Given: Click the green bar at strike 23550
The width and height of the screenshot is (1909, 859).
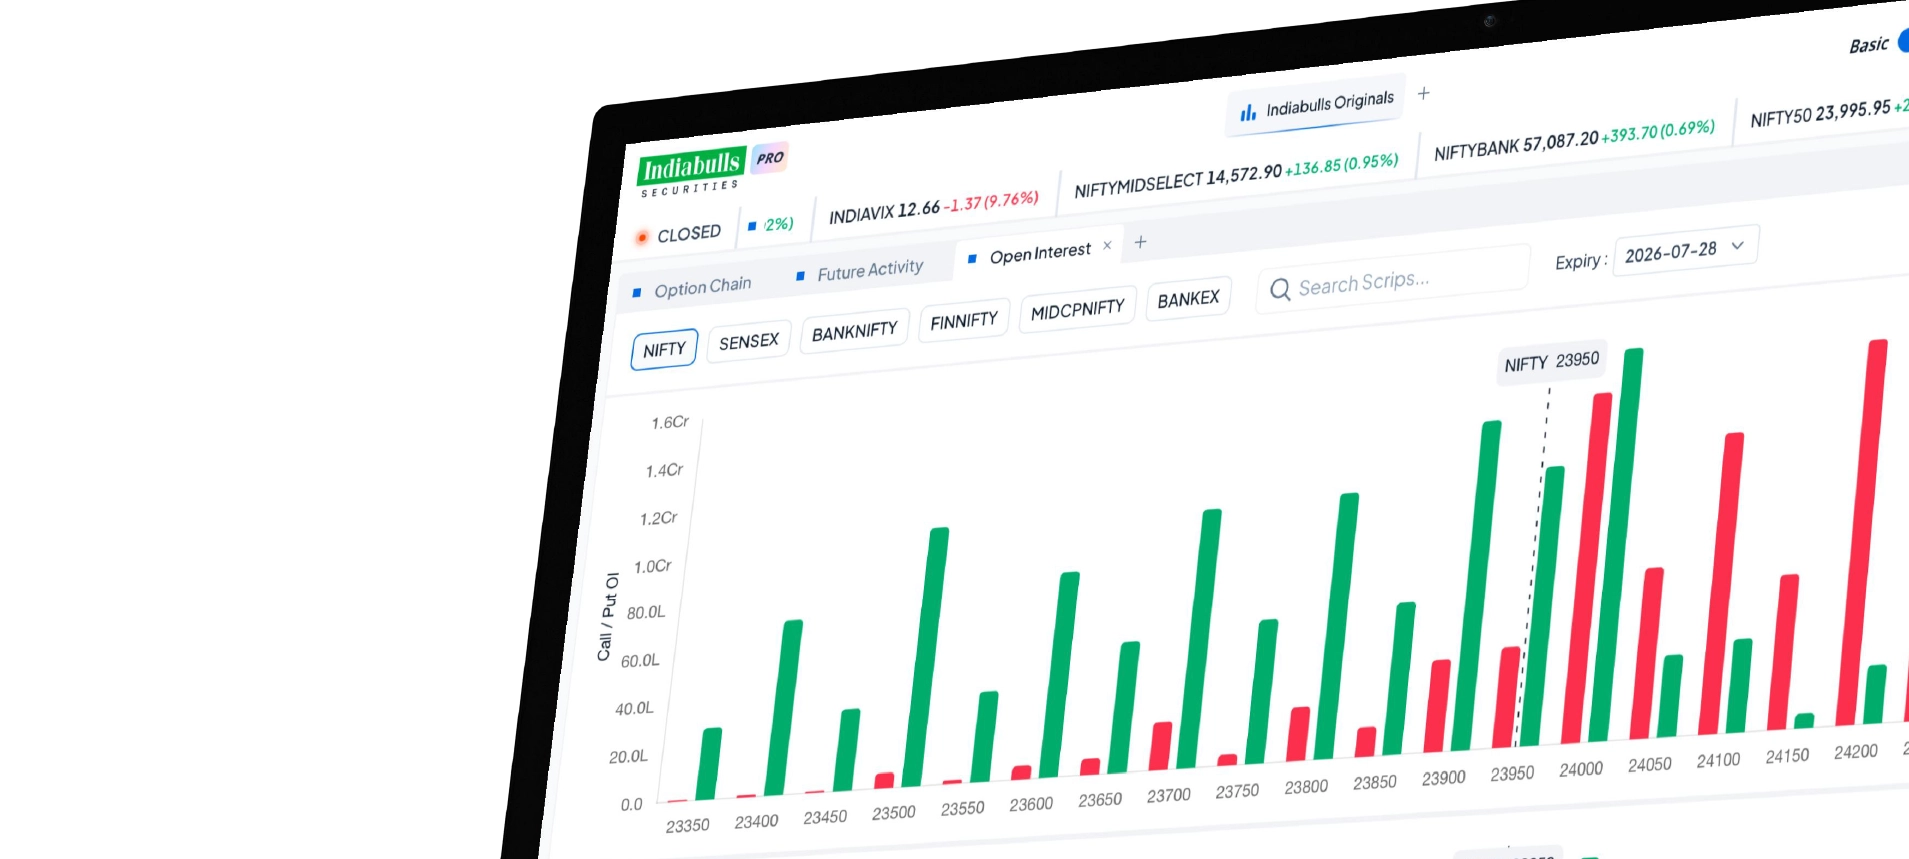Looking at the screenshot, I should pos(985,737).
